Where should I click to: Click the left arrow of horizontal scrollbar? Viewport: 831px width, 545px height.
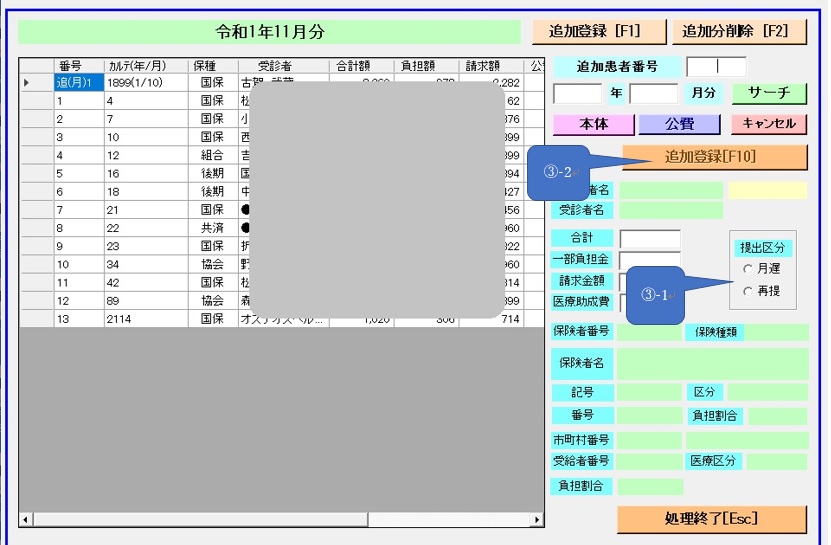point(26,520)
